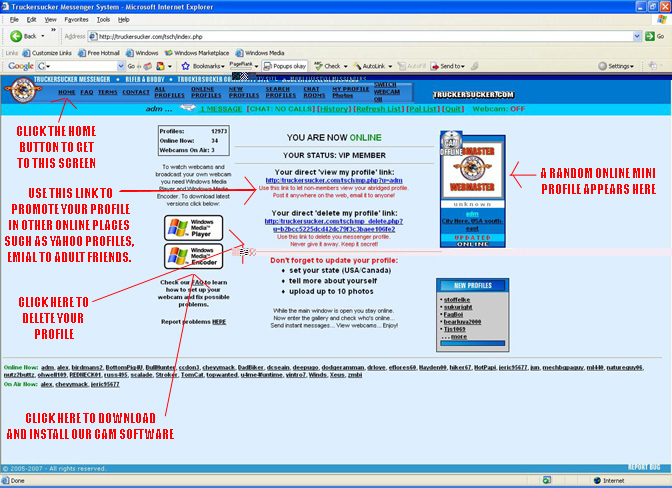Viewport: 672px width, 488px height.
Task: Click the Customize Links bookmark icon
Action: click(x=26, y=53)
